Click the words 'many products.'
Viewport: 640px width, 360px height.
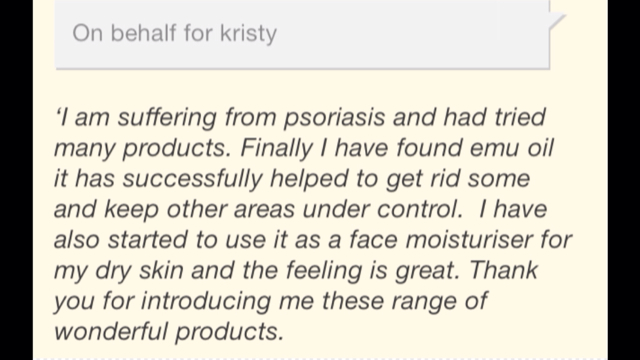click(x=142, y=149)
